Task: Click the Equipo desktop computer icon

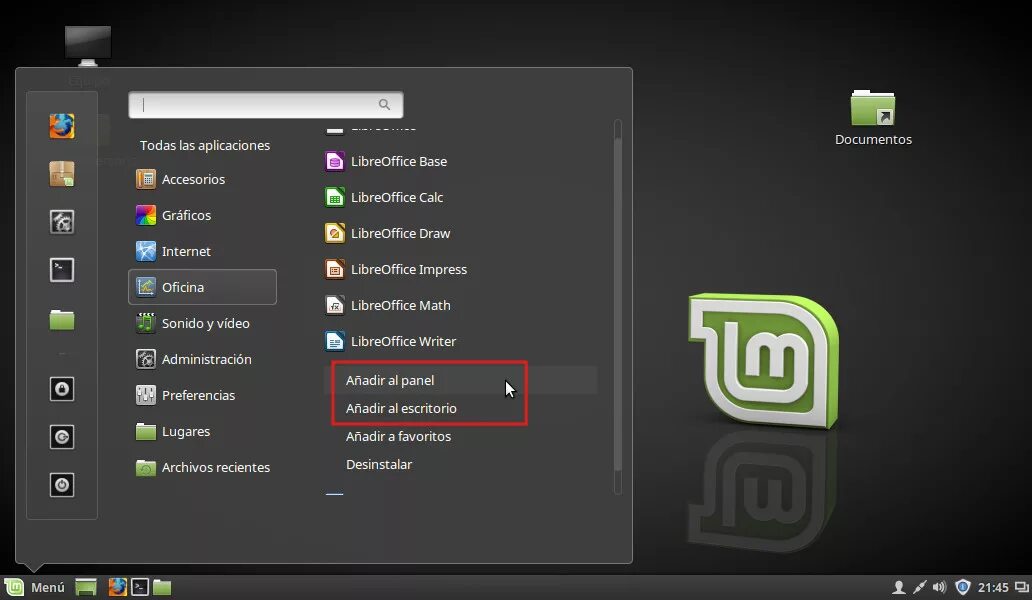Action: pyautogui.click(x=88, y=46)
